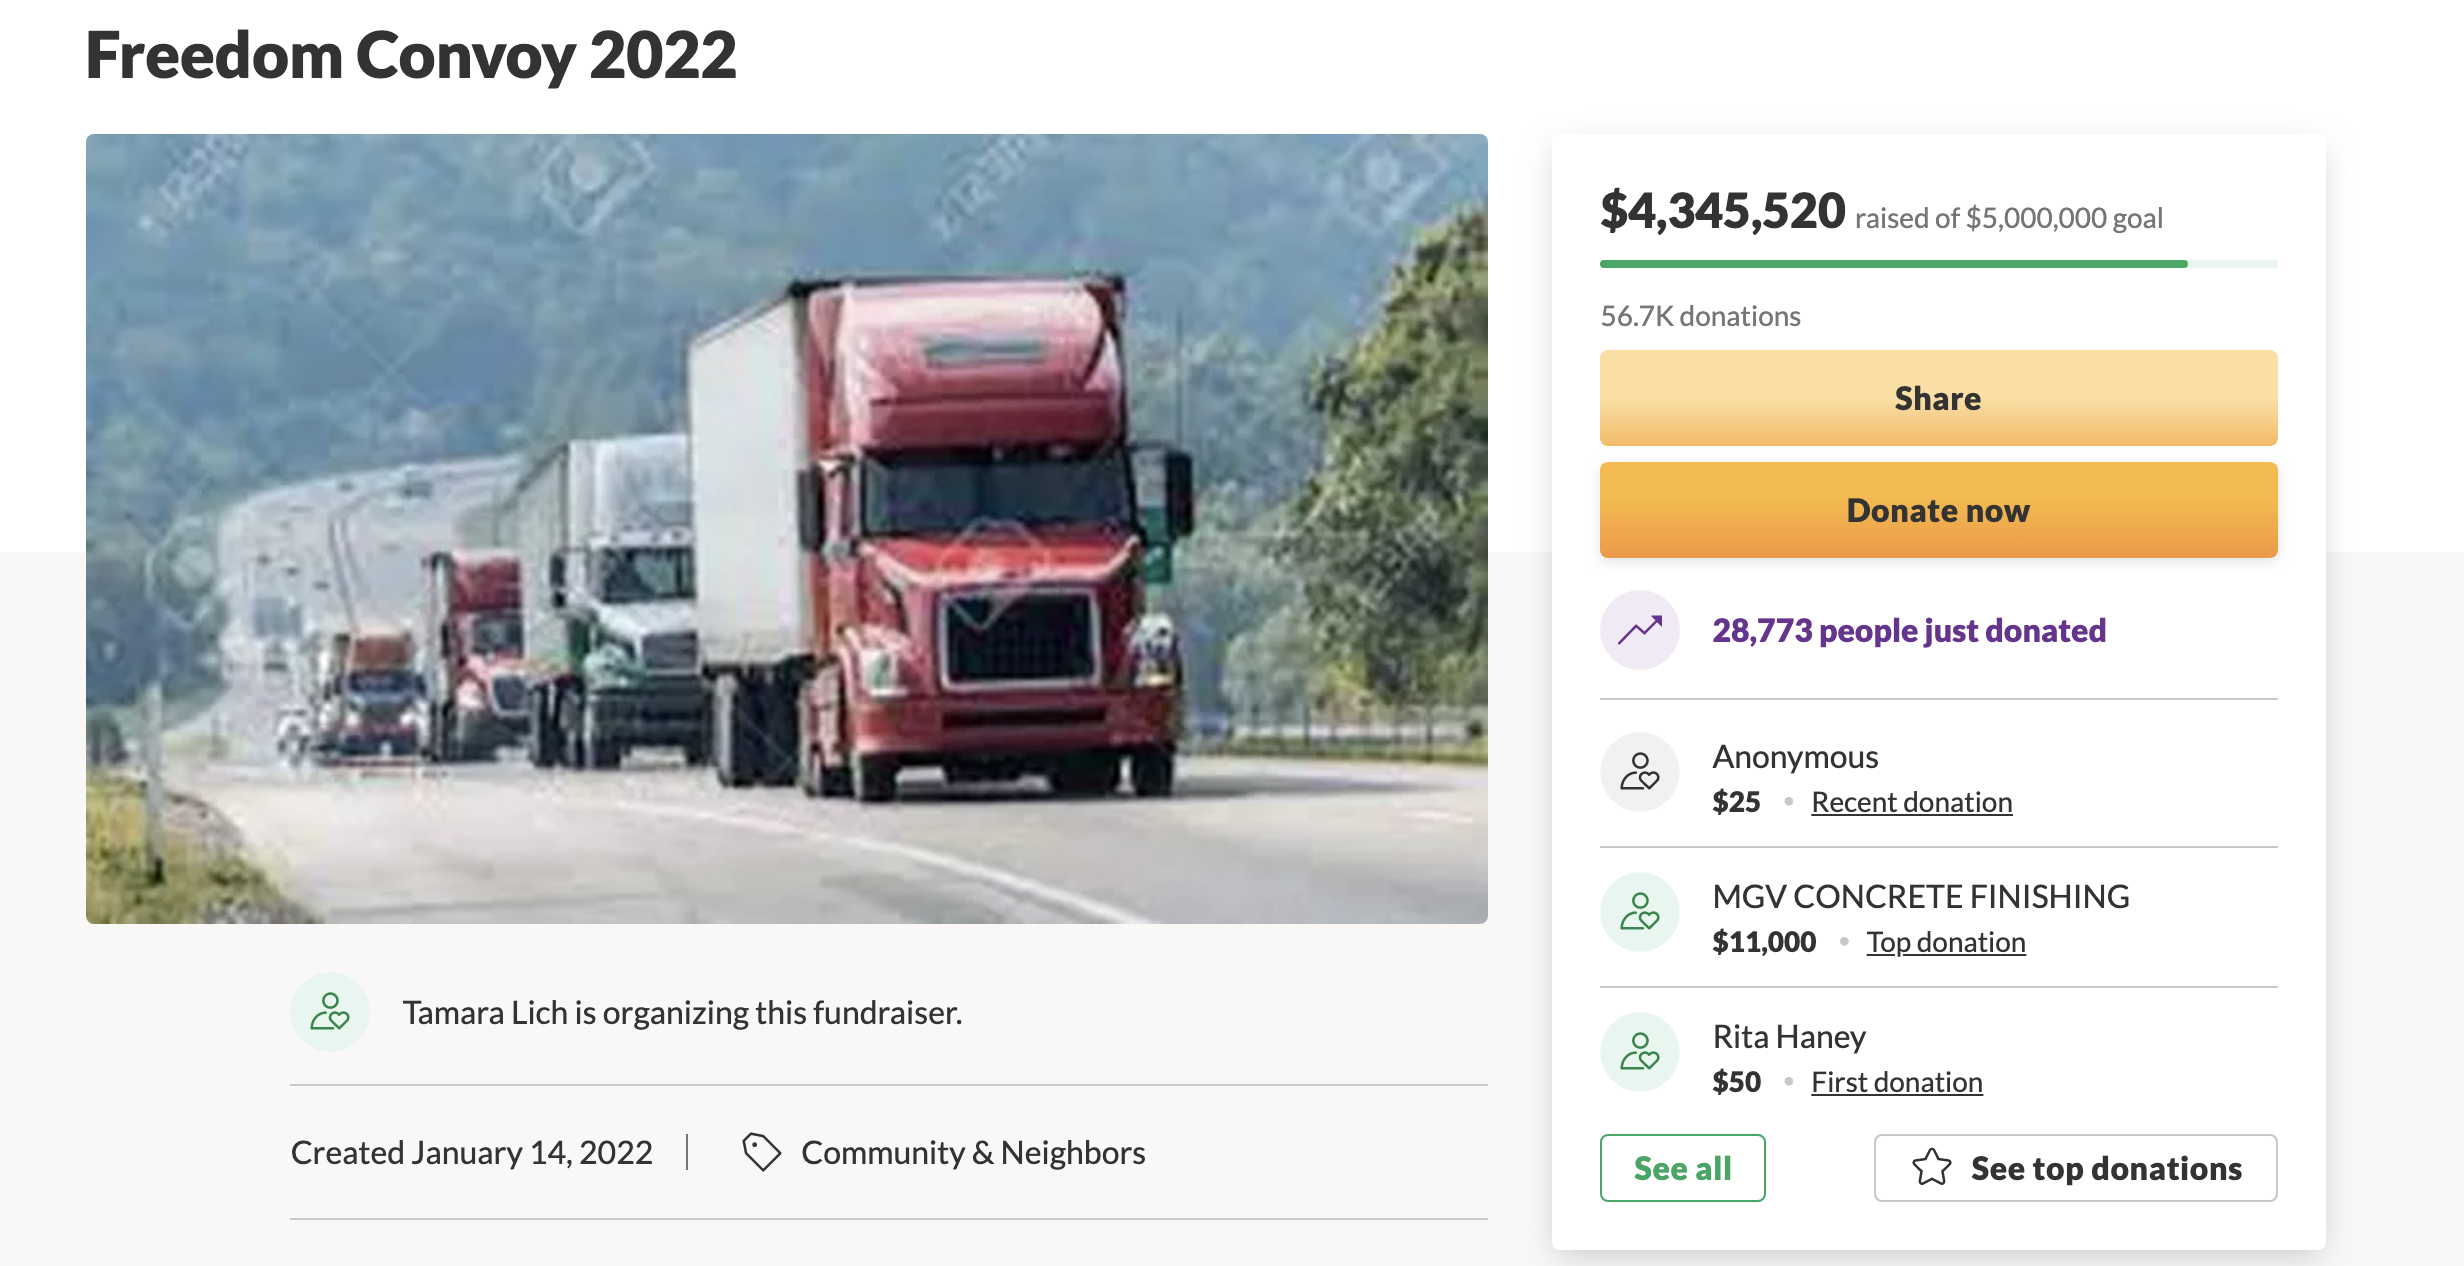This screenshot has height=1266, width=2464.
Task: Click the 28,773 people just donated text
Action: click(x=1908, y=630)
